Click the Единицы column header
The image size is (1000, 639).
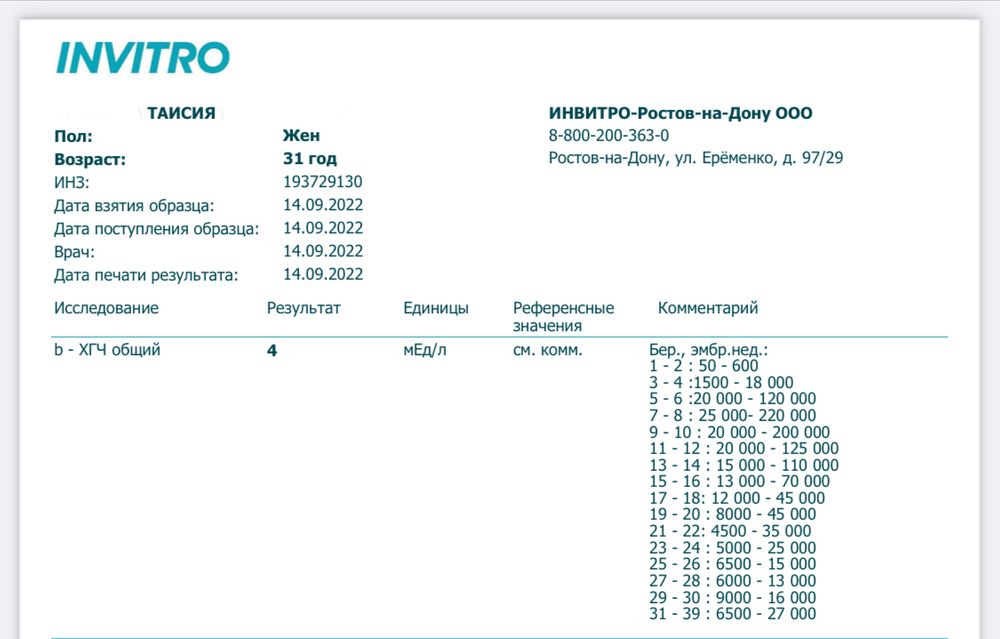coord(435,308)
